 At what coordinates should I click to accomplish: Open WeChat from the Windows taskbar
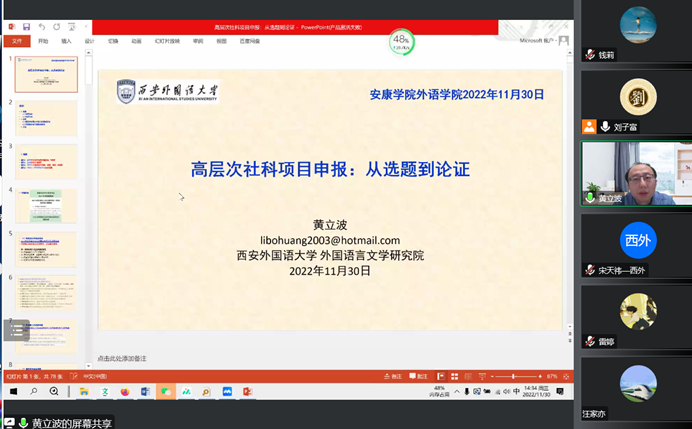tap(165, 392)
